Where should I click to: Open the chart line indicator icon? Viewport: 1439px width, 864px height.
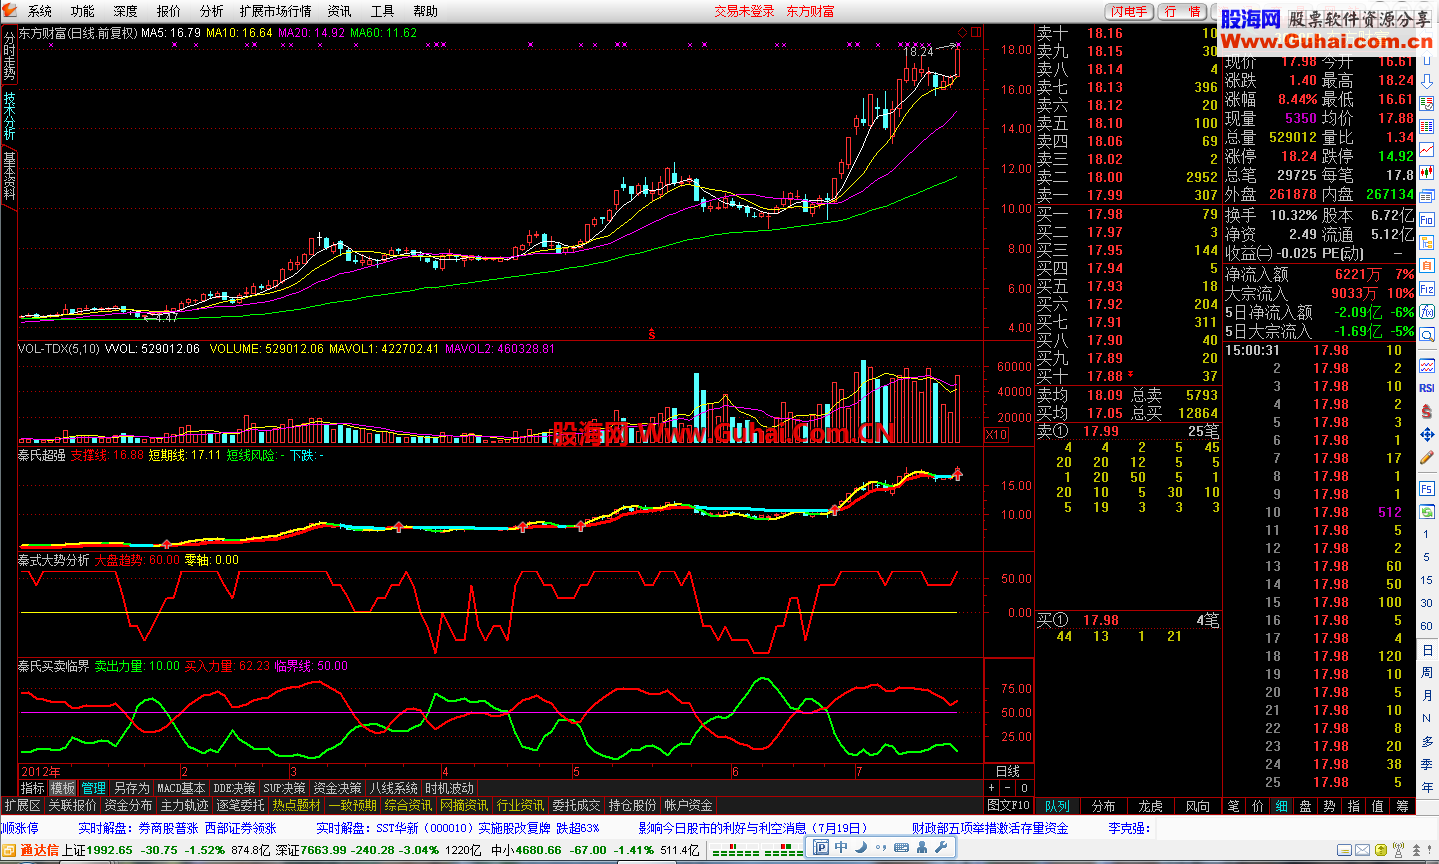point(1427,366)
